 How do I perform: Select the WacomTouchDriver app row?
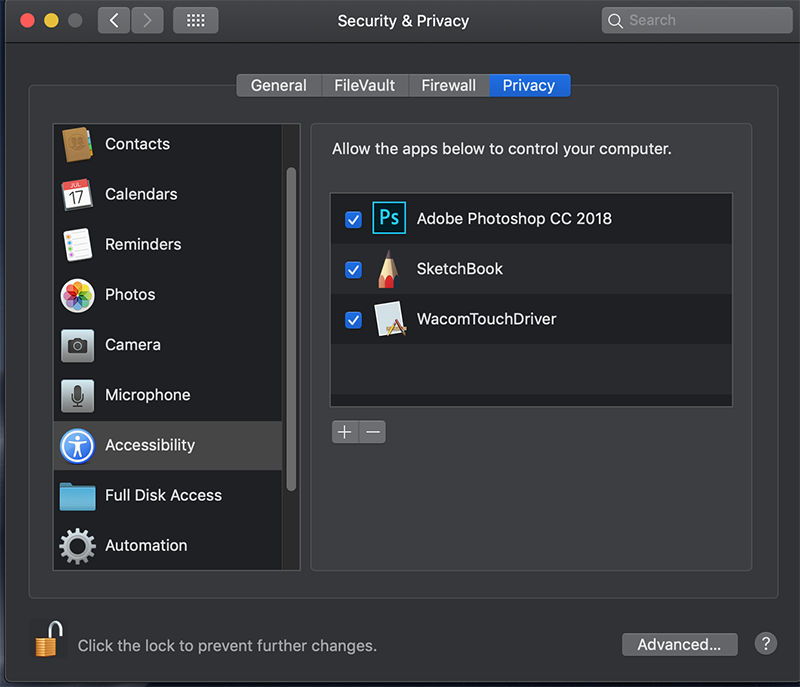(x=531, y=319)
